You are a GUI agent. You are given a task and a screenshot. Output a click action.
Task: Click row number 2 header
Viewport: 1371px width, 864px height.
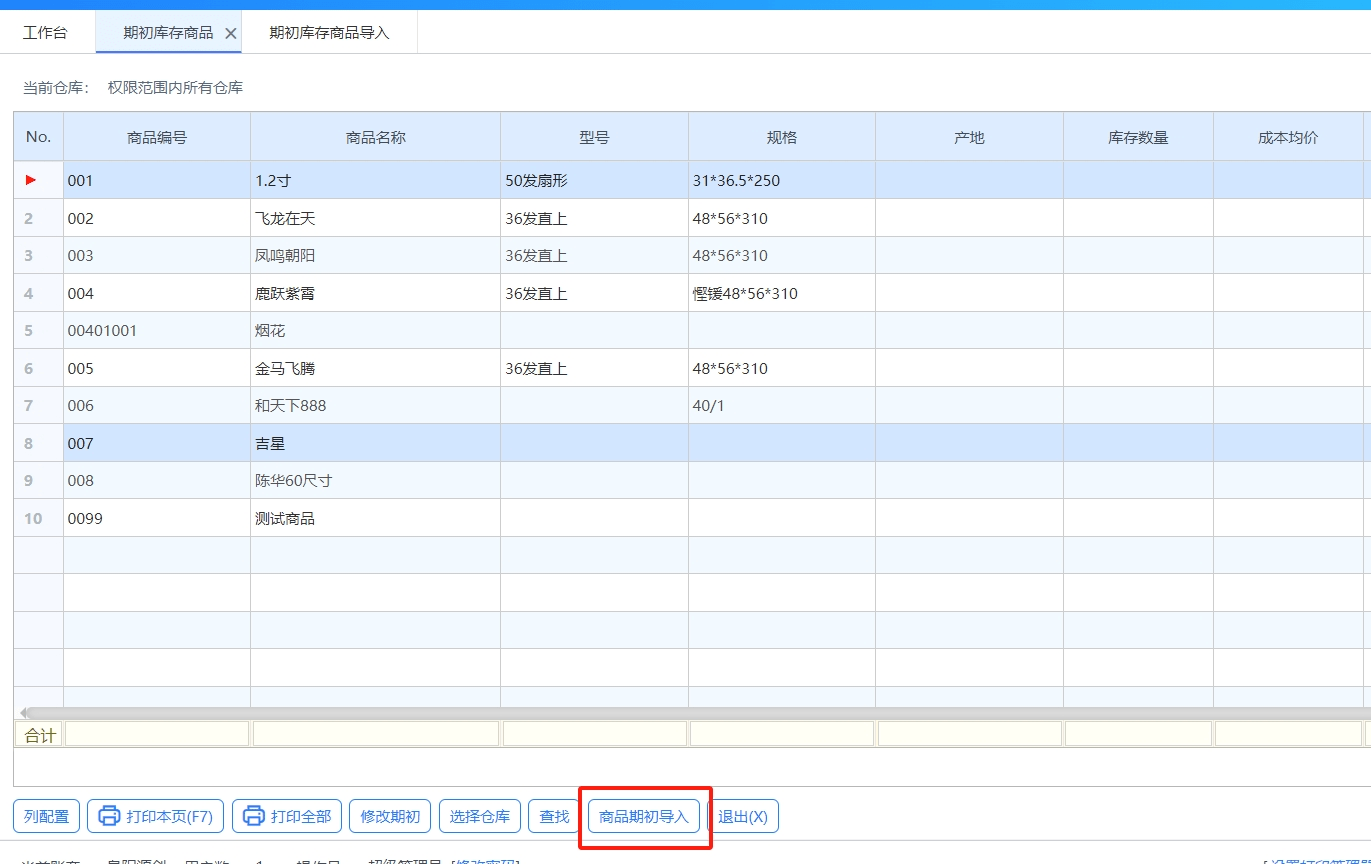[x=38, y=218]
